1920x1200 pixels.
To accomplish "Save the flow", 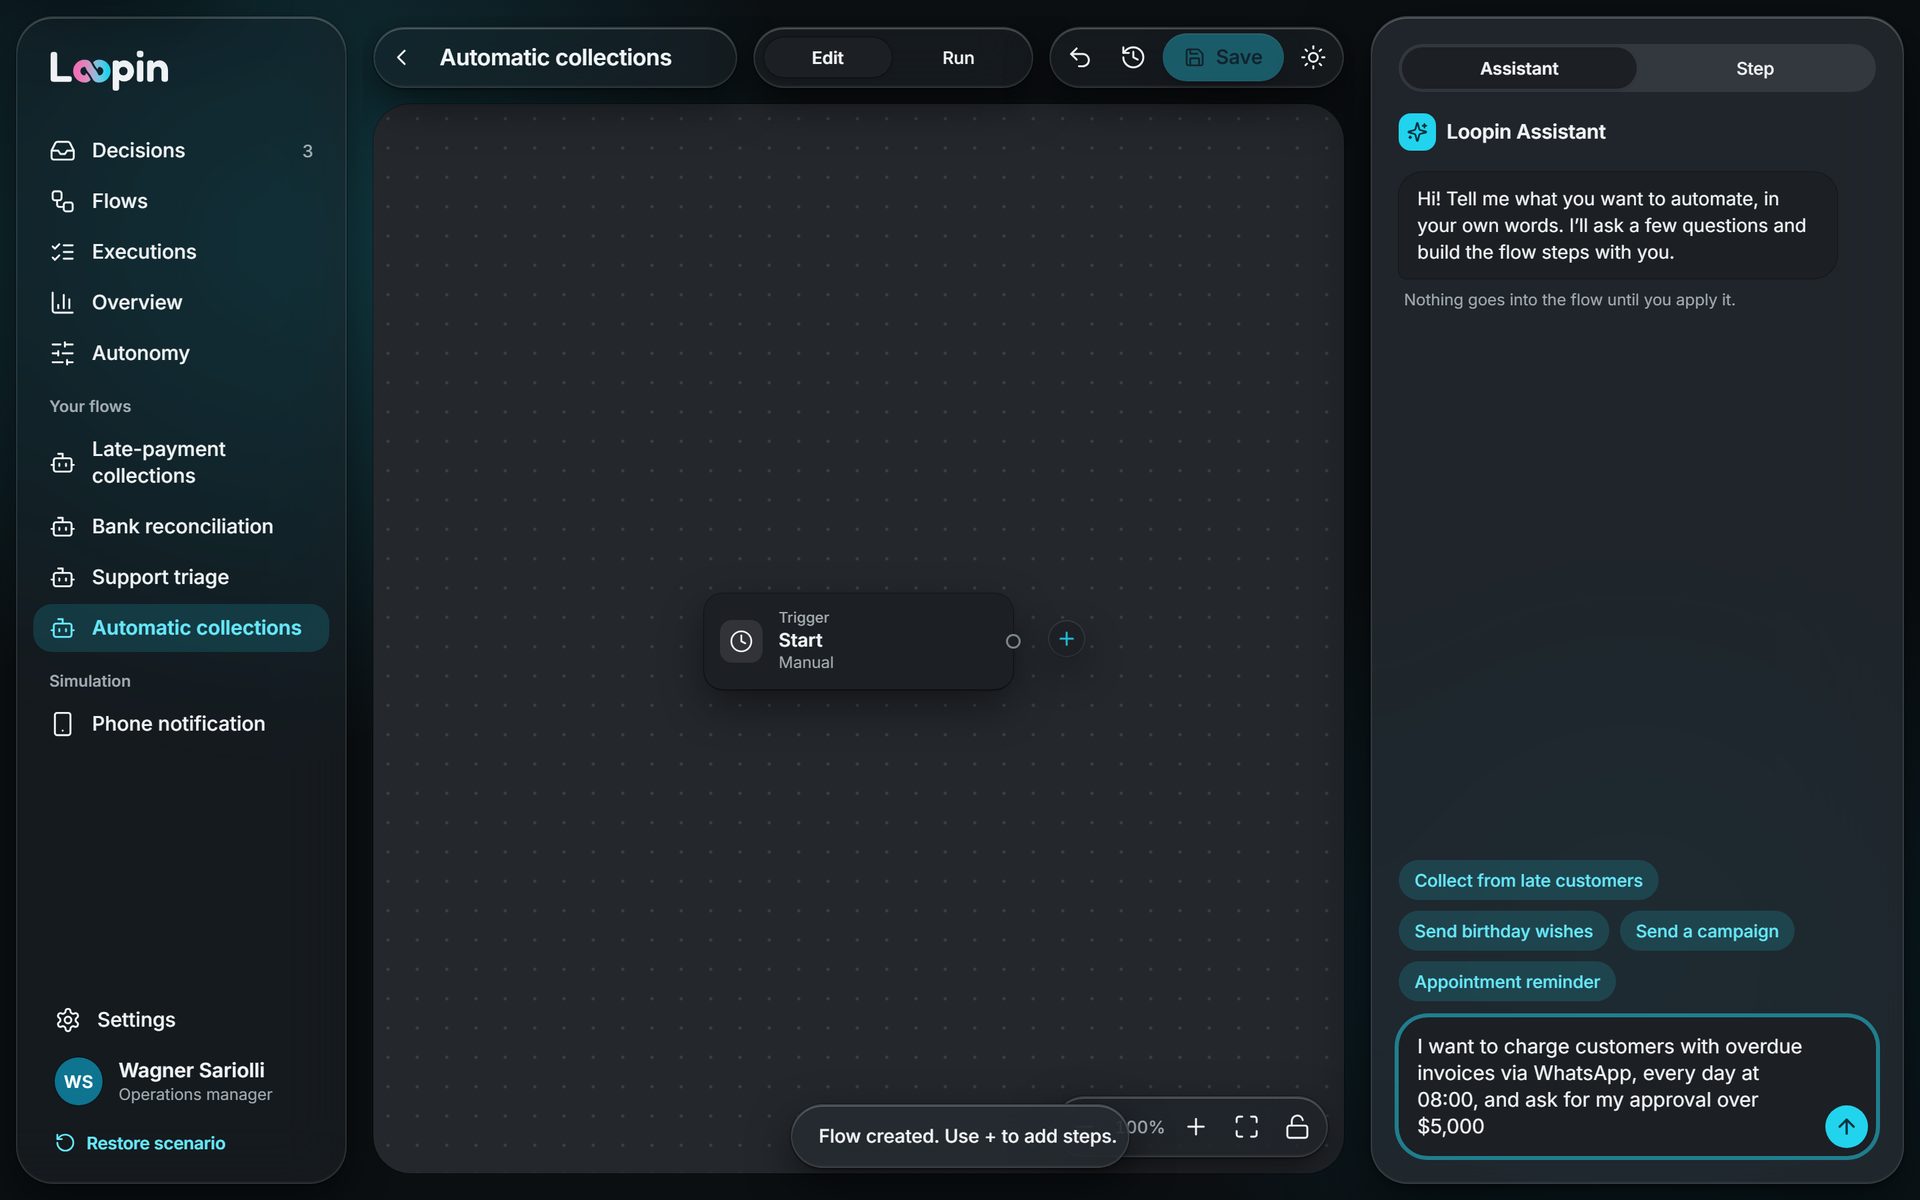I will tap(1223, 58).
